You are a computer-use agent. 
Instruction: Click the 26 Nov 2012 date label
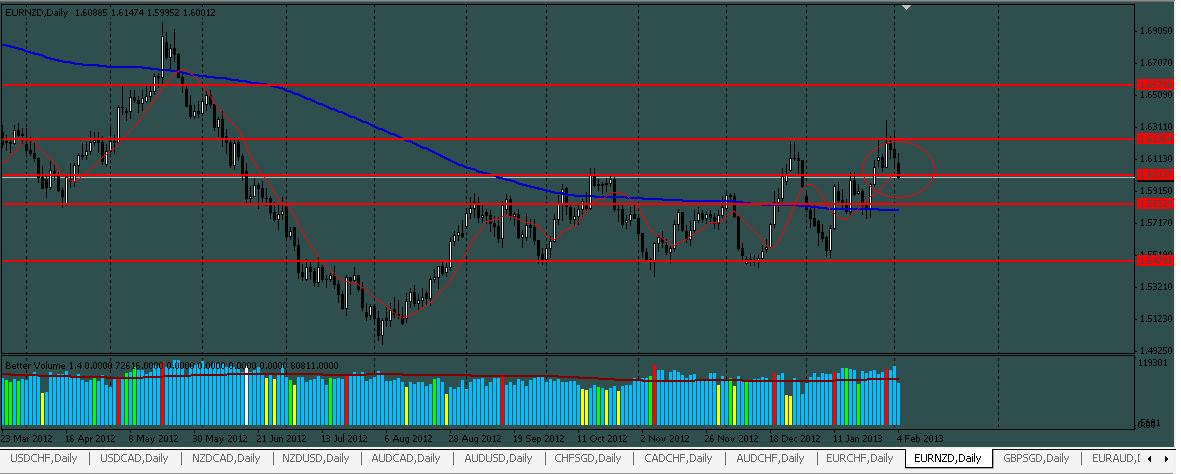tap(731, 437)
